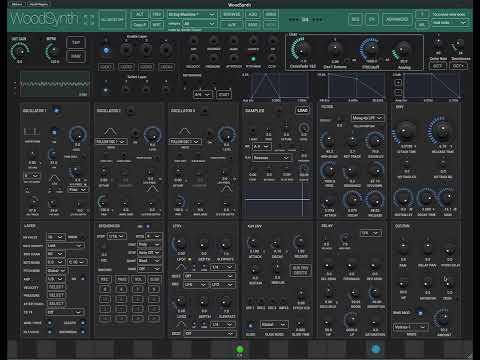
Task: Click the oscilloscope waveform display
Action: click(55, 84)
